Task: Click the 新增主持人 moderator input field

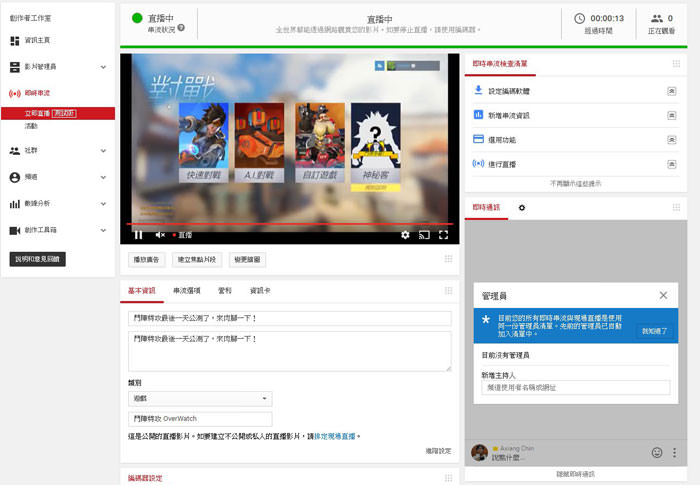Action: pyautogui.click(x=575, y=388)
